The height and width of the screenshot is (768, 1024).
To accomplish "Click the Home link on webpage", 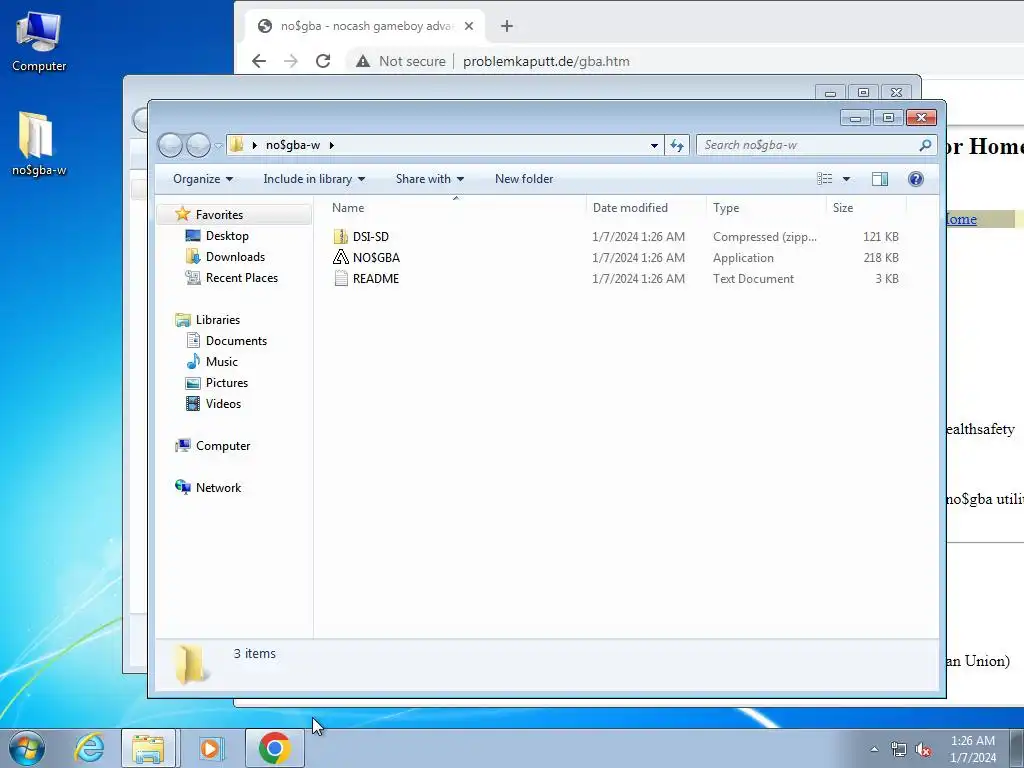I will [x=961, y=219].
